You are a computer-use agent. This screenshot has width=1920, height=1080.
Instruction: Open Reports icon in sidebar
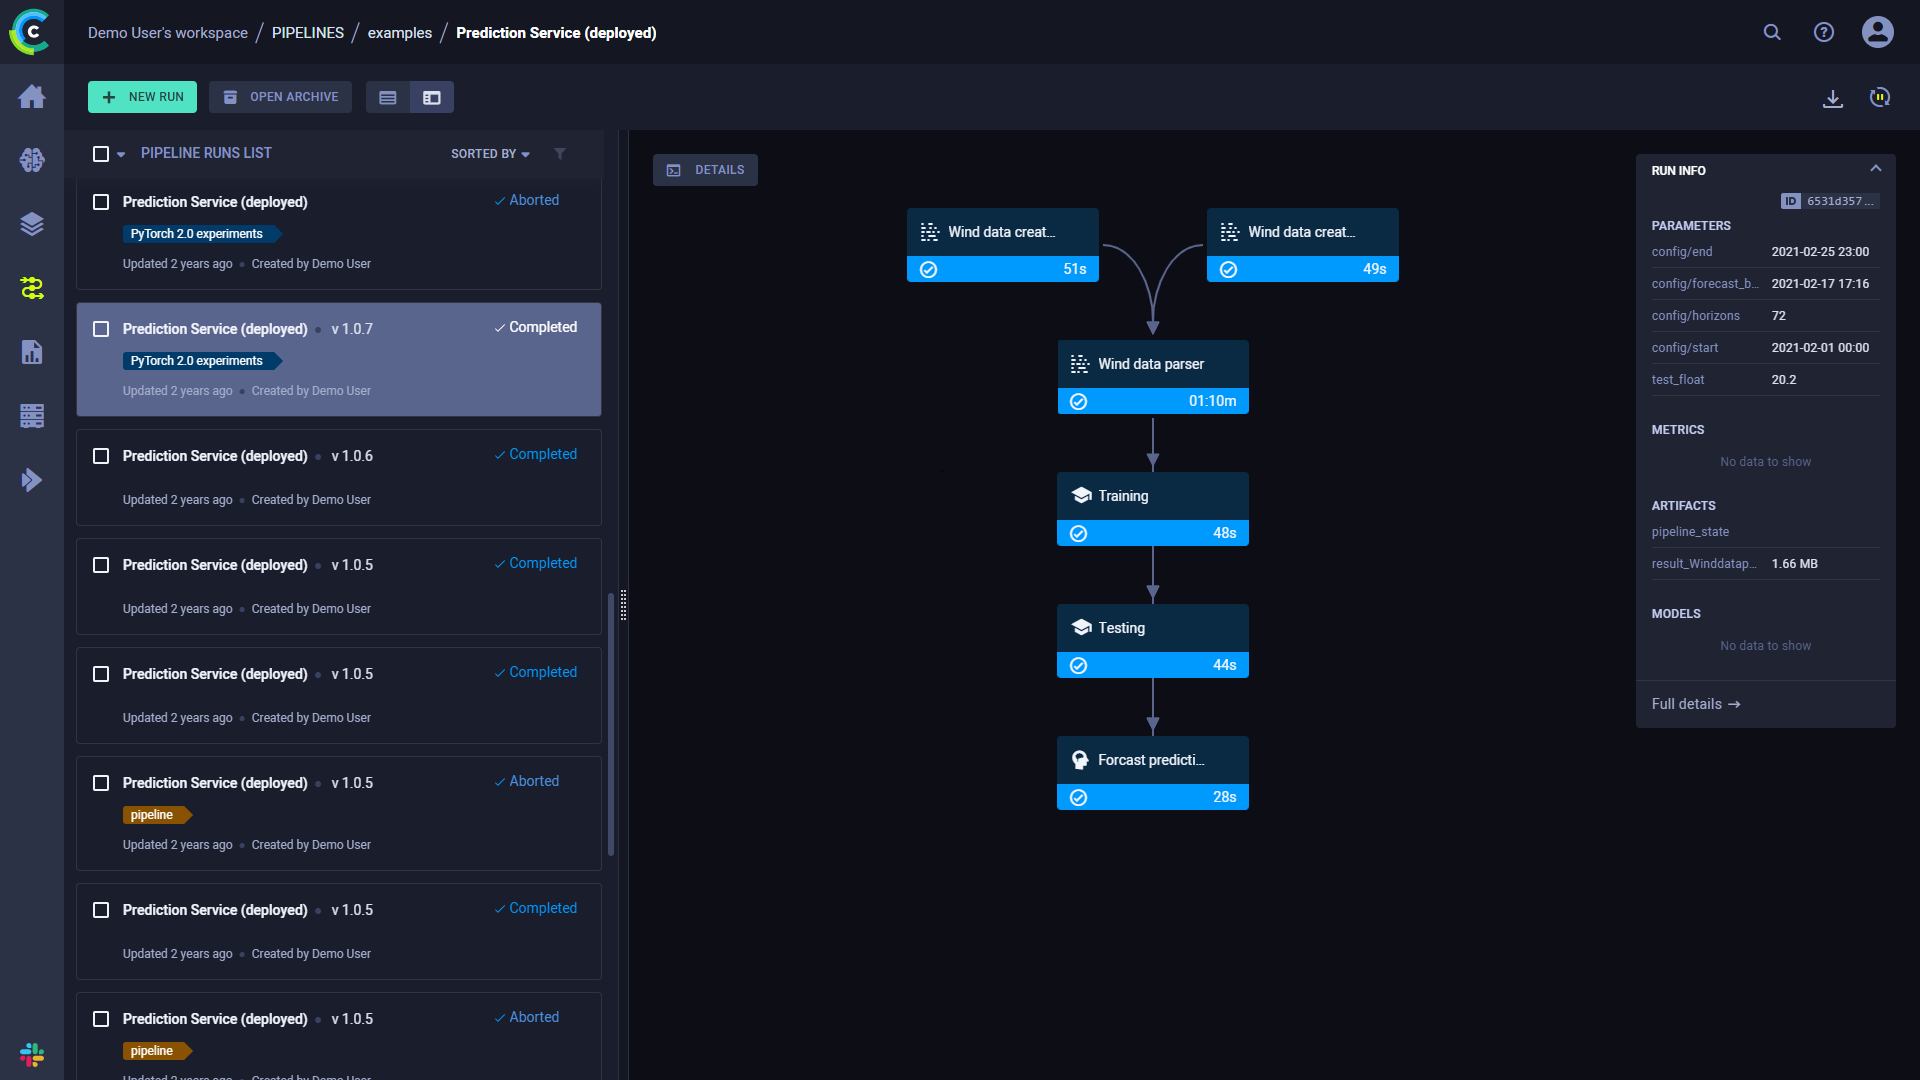(x=32, y=352)
